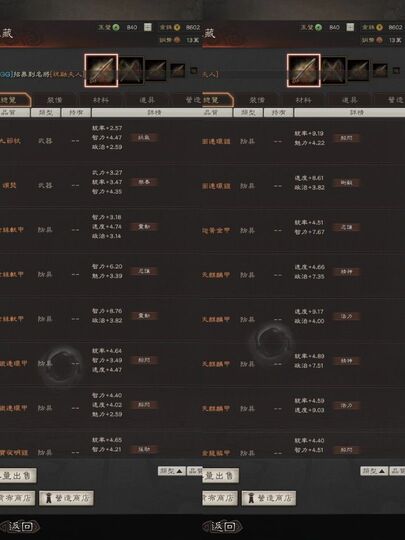Switch to the 裝備 tab in left copy
Screen dimensions: 405x540
[55, 100]
